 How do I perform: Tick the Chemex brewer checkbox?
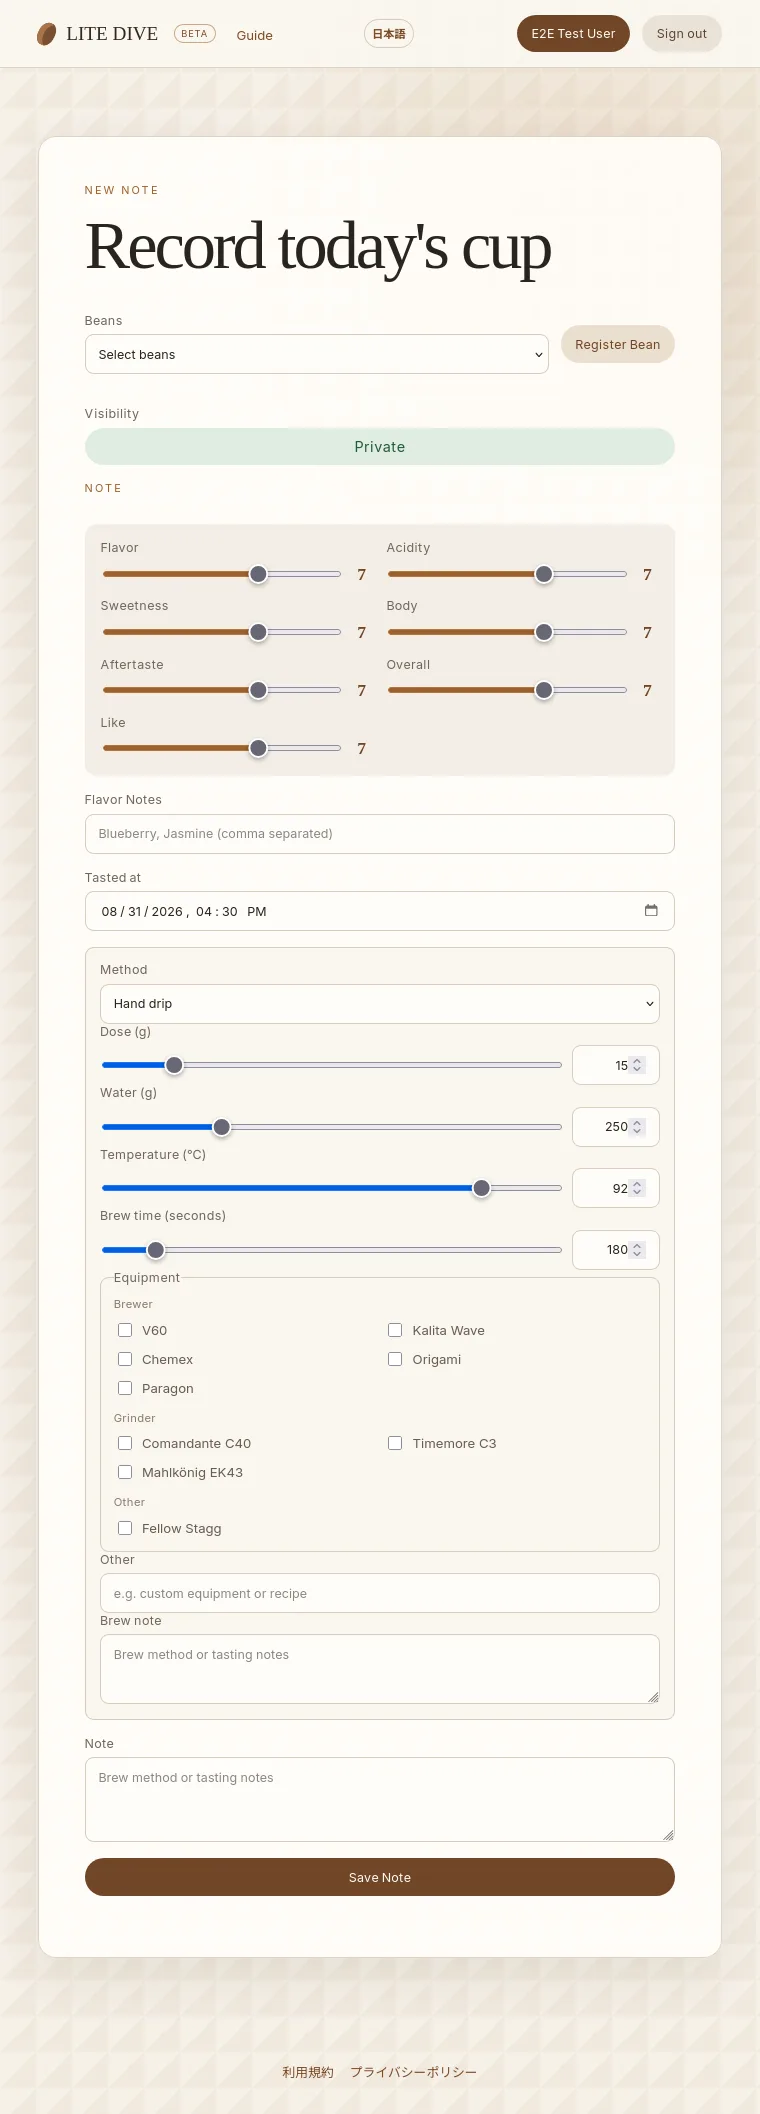[x=125, y=1359]
